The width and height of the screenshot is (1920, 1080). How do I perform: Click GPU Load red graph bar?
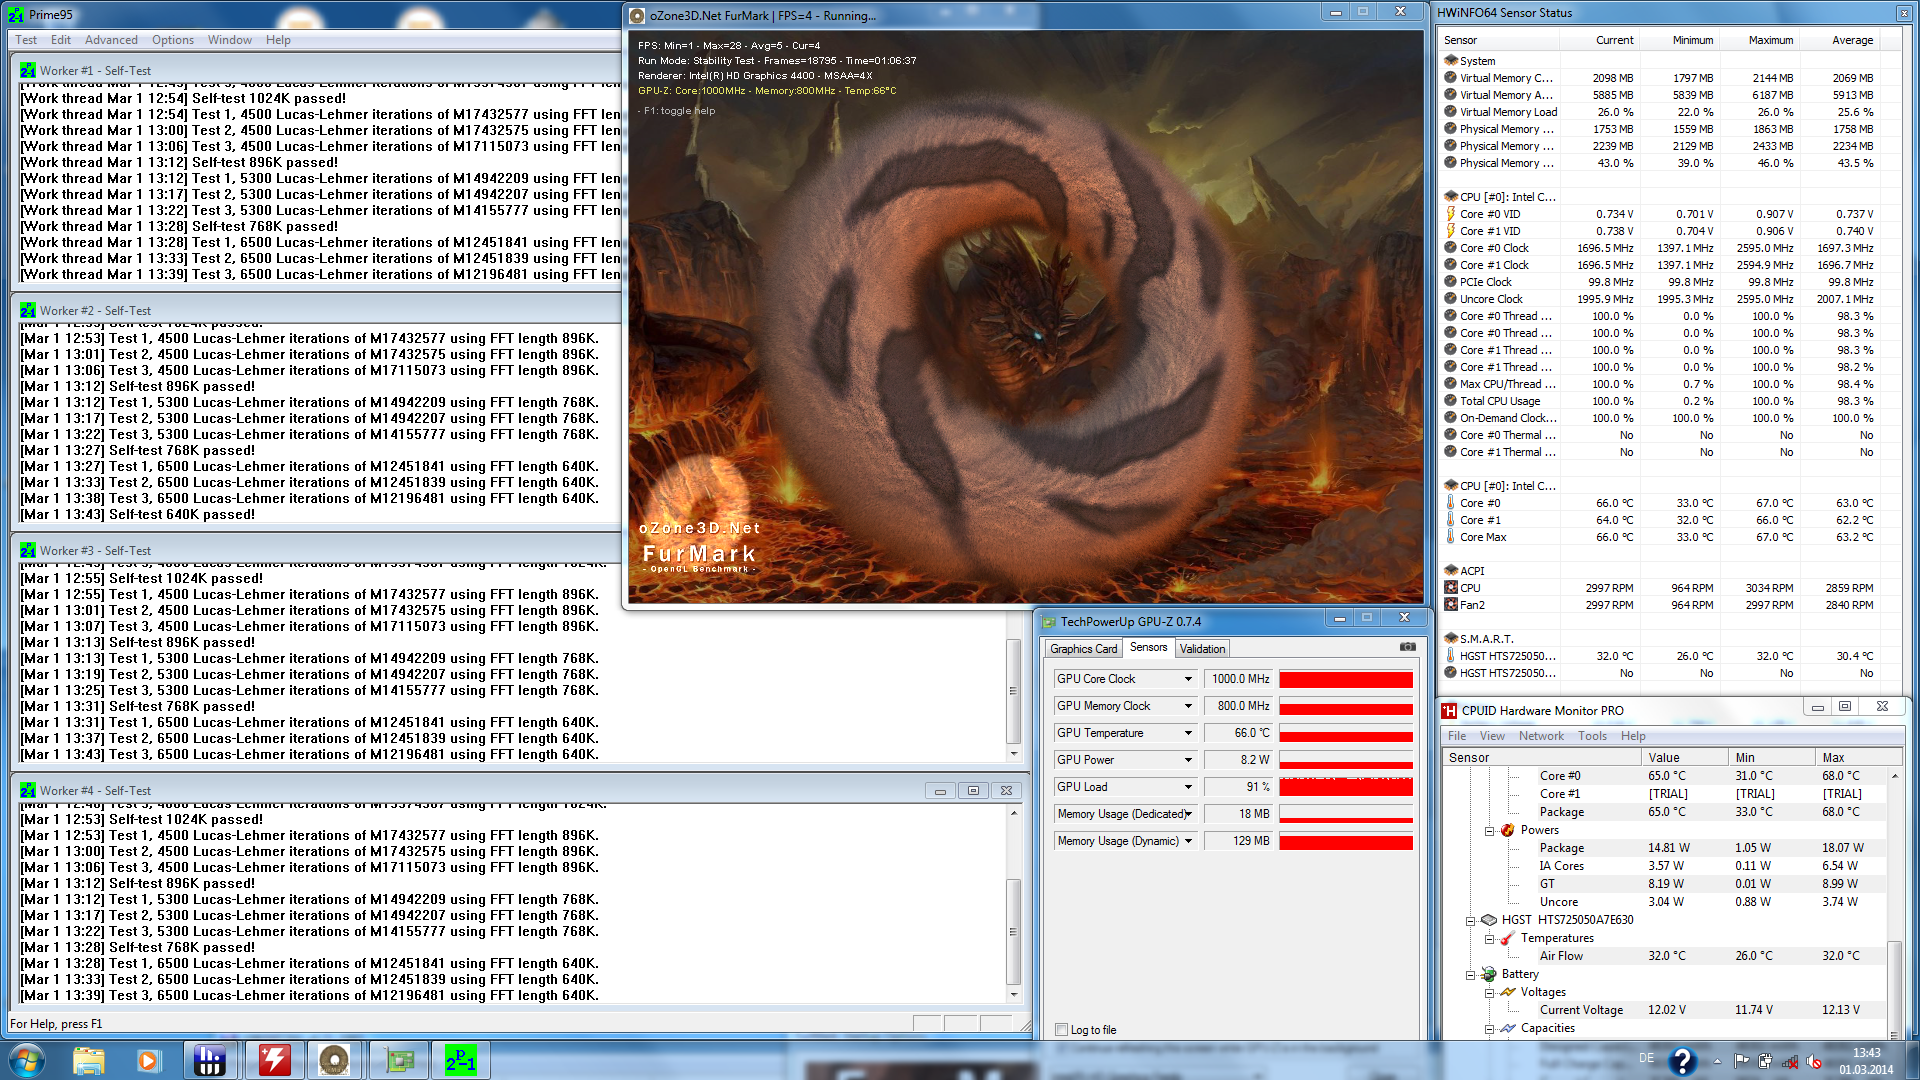point(1346,787)
